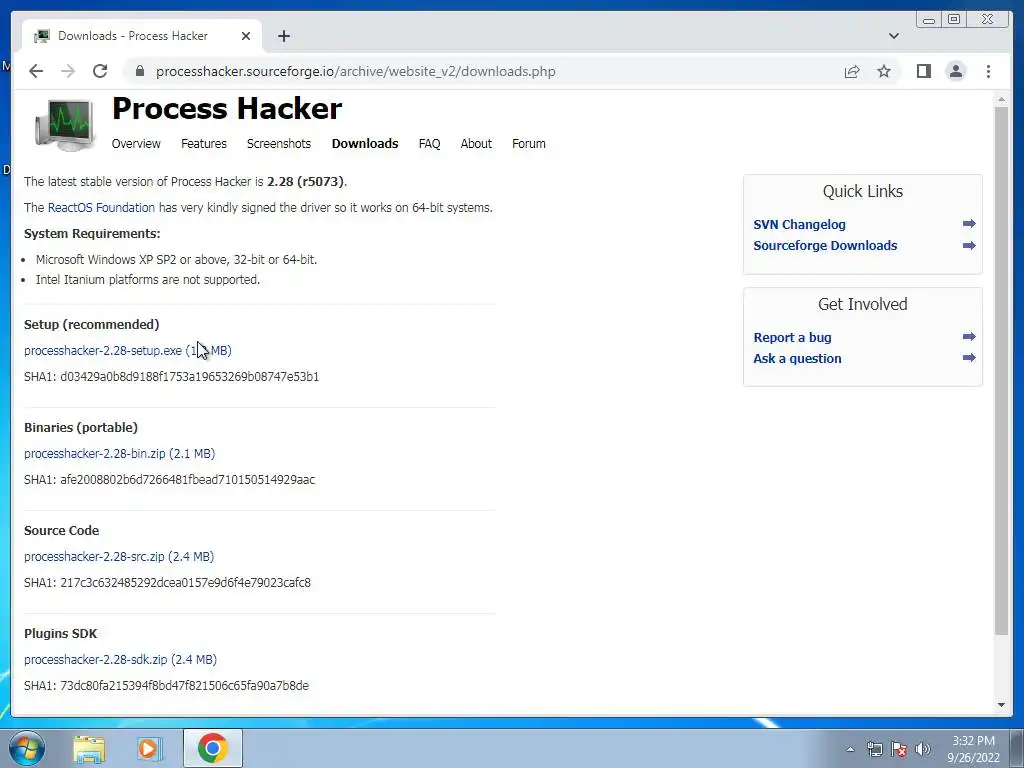Go to the Features page
This screenshot has height=768, width=1024.
click(x=204, y=144)
